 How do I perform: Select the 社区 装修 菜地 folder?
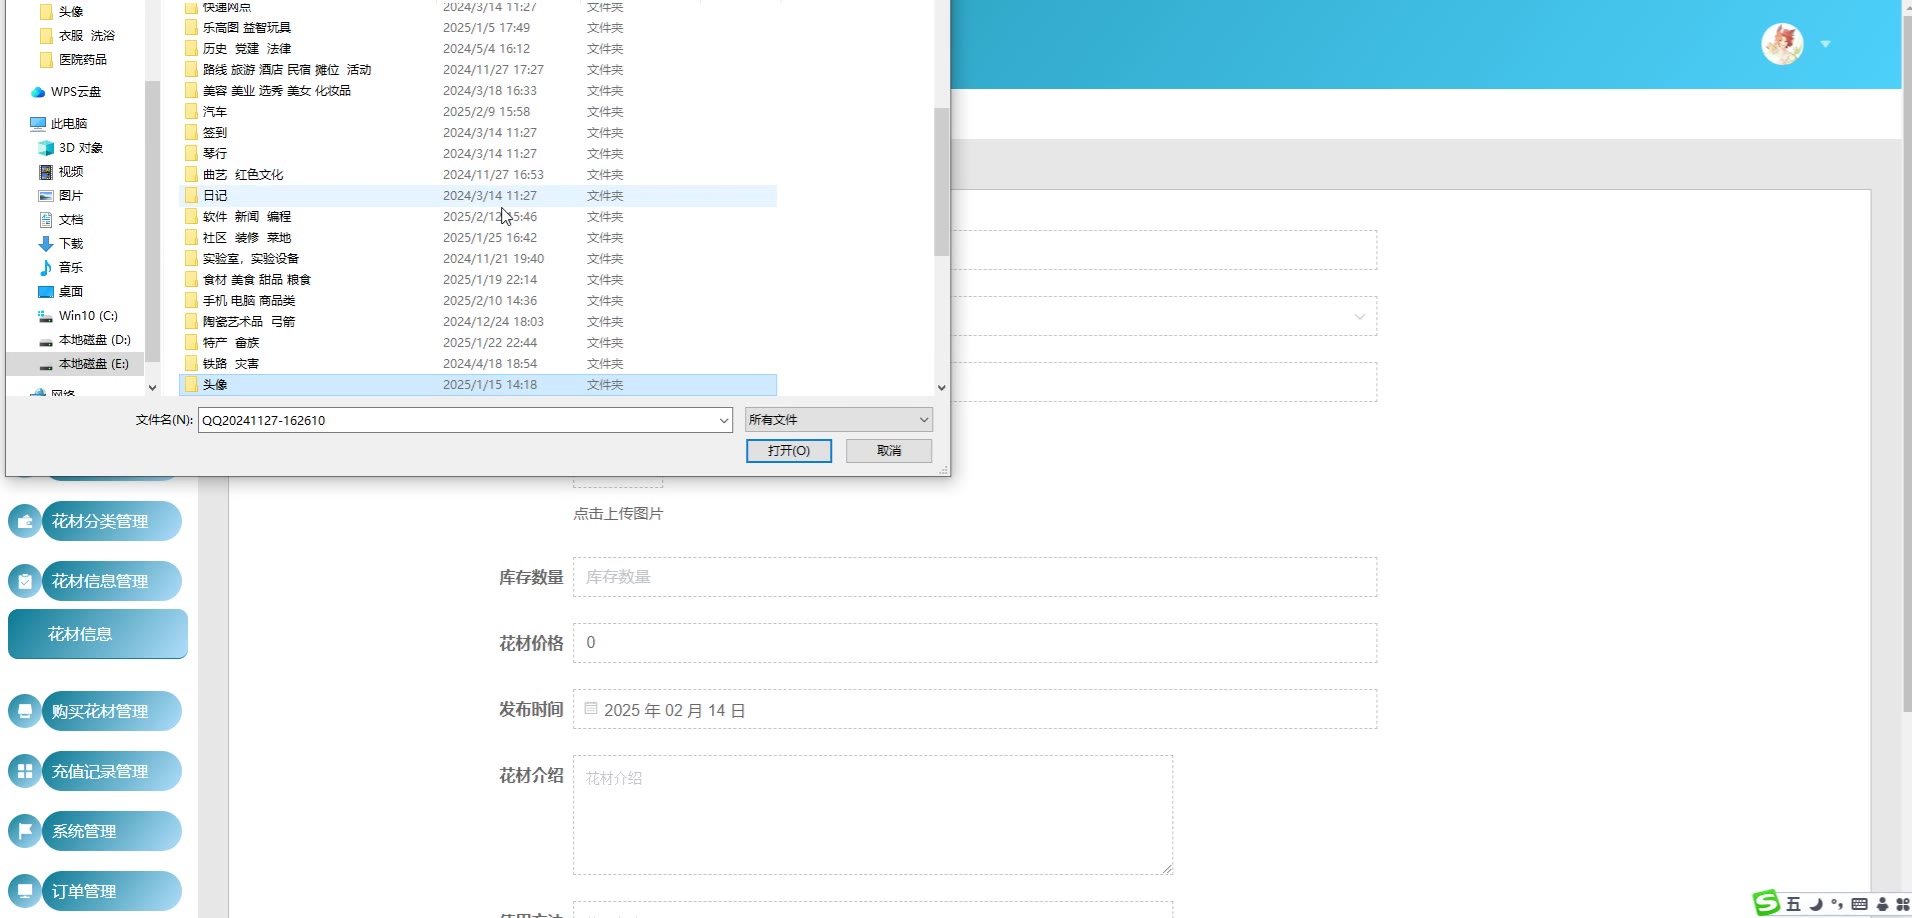coord(478,238)
